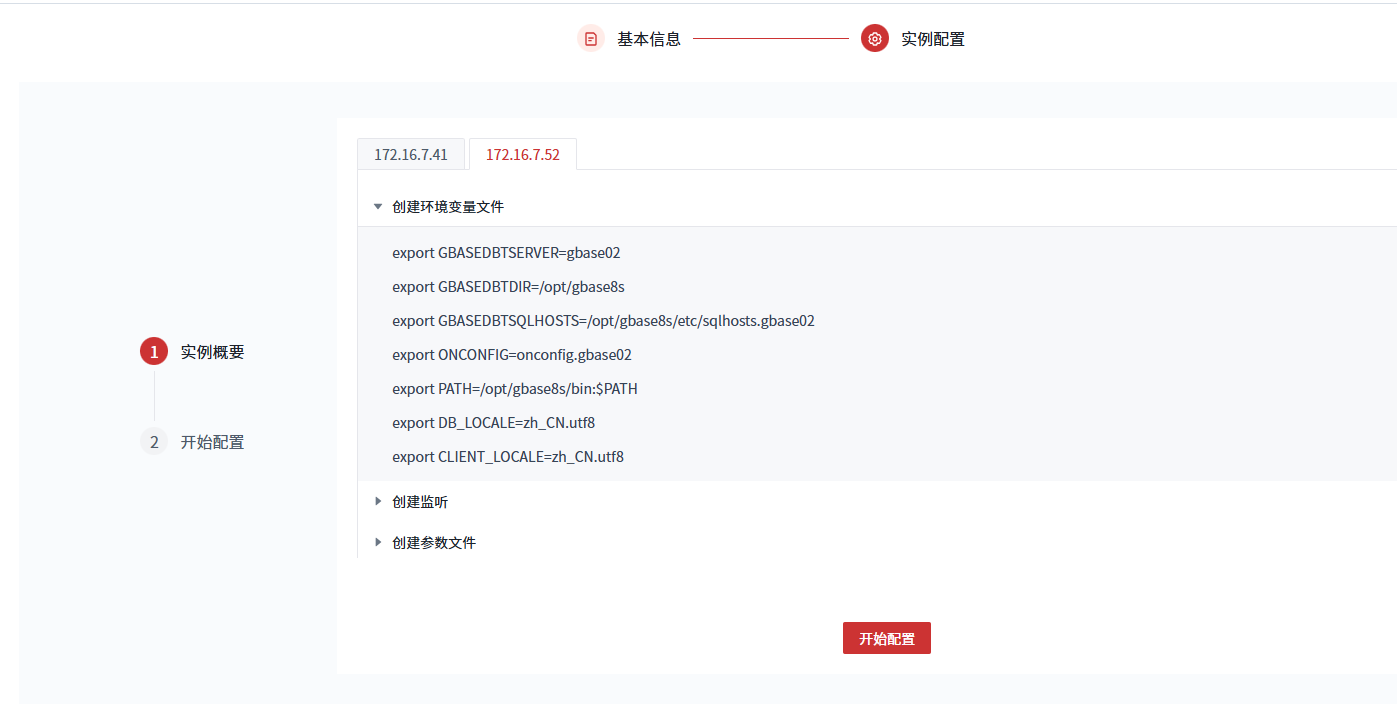This screenshot has width=1397, height=704.
Task: Click the export ONCONFIG=onconfig.gbase02 line
Action: 512,355
